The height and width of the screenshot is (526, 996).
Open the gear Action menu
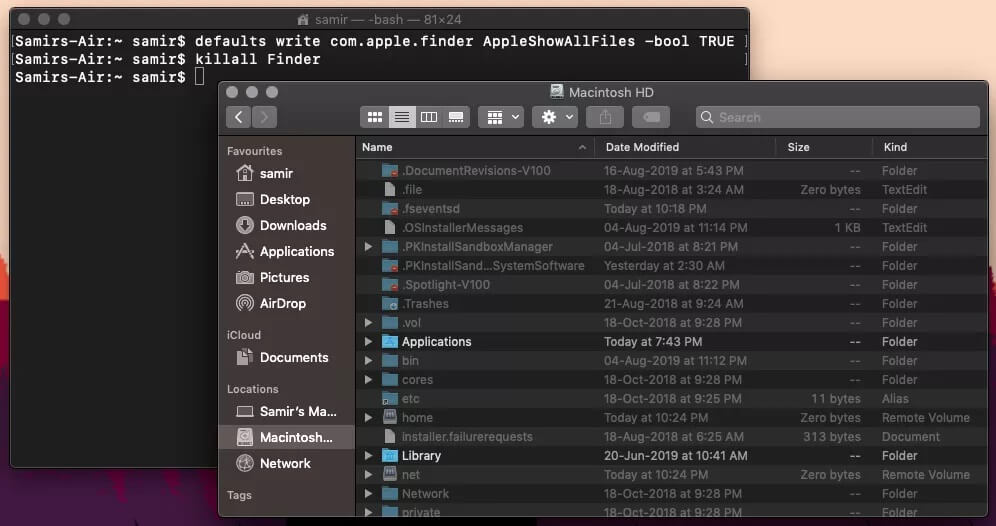pyautogui.click(x=555, y=117)
